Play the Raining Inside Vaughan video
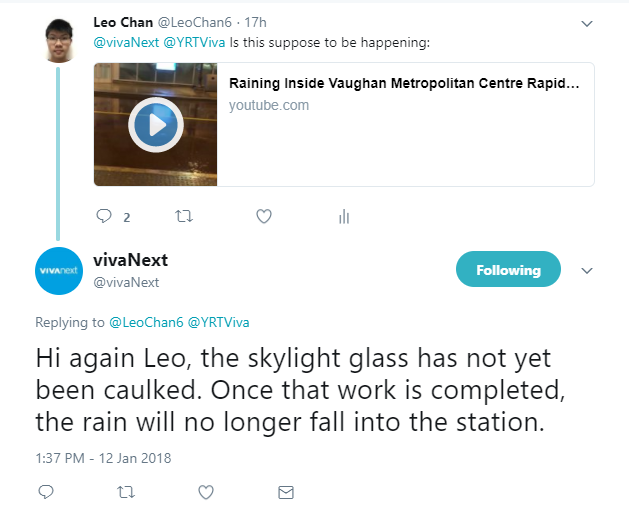The height and width of the screenshot is (531, 629). (155, 125)
